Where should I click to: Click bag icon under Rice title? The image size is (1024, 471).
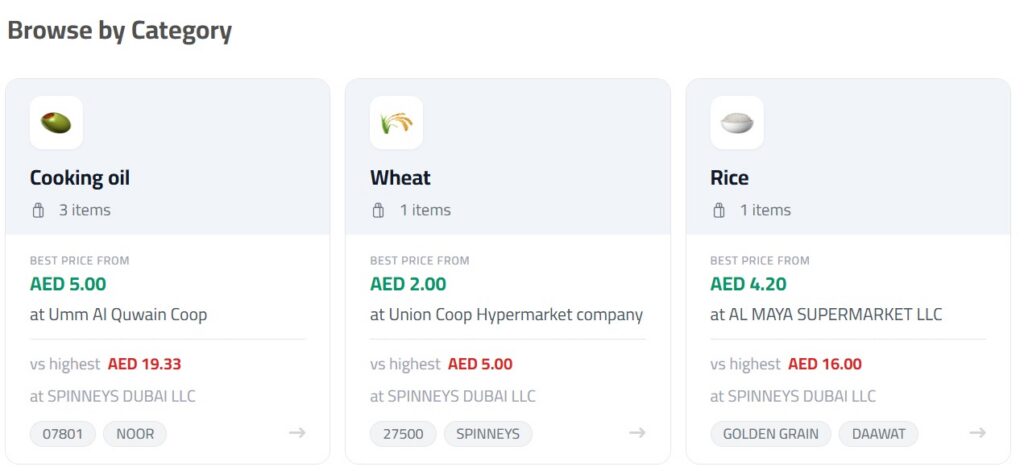(x=719, y=210)
